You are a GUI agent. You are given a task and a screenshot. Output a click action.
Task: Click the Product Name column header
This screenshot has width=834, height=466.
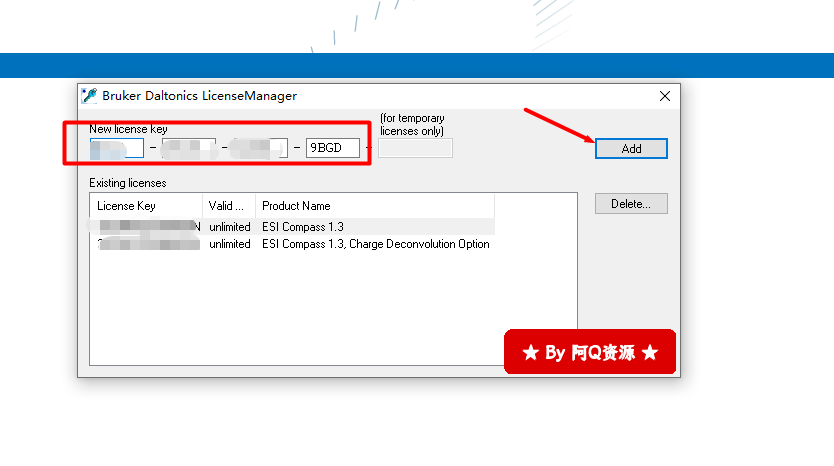tap(375, 206)
